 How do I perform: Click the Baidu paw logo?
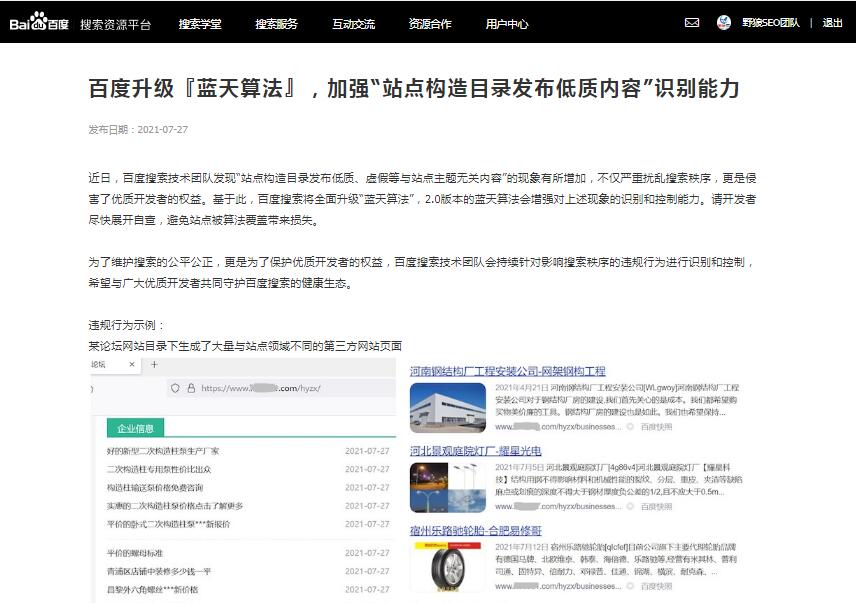[x=40, y=22]
